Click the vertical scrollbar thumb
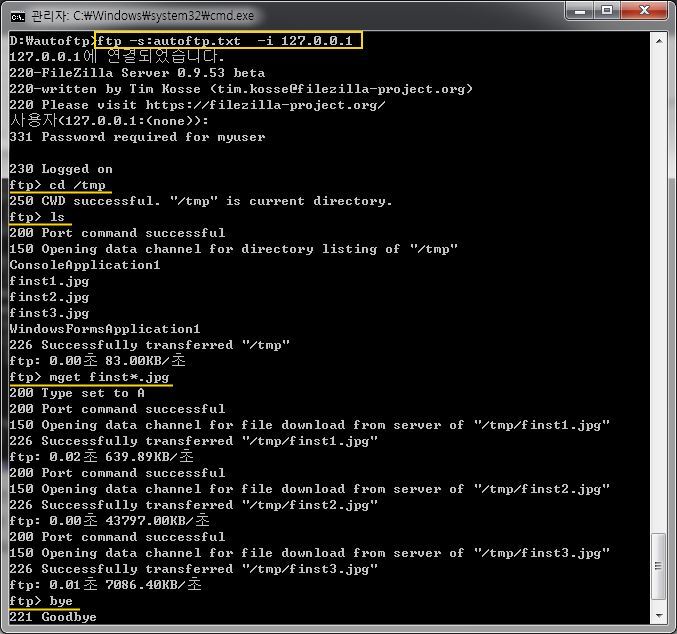The height and width of the screenshot is (634, 677). point(658,566)
